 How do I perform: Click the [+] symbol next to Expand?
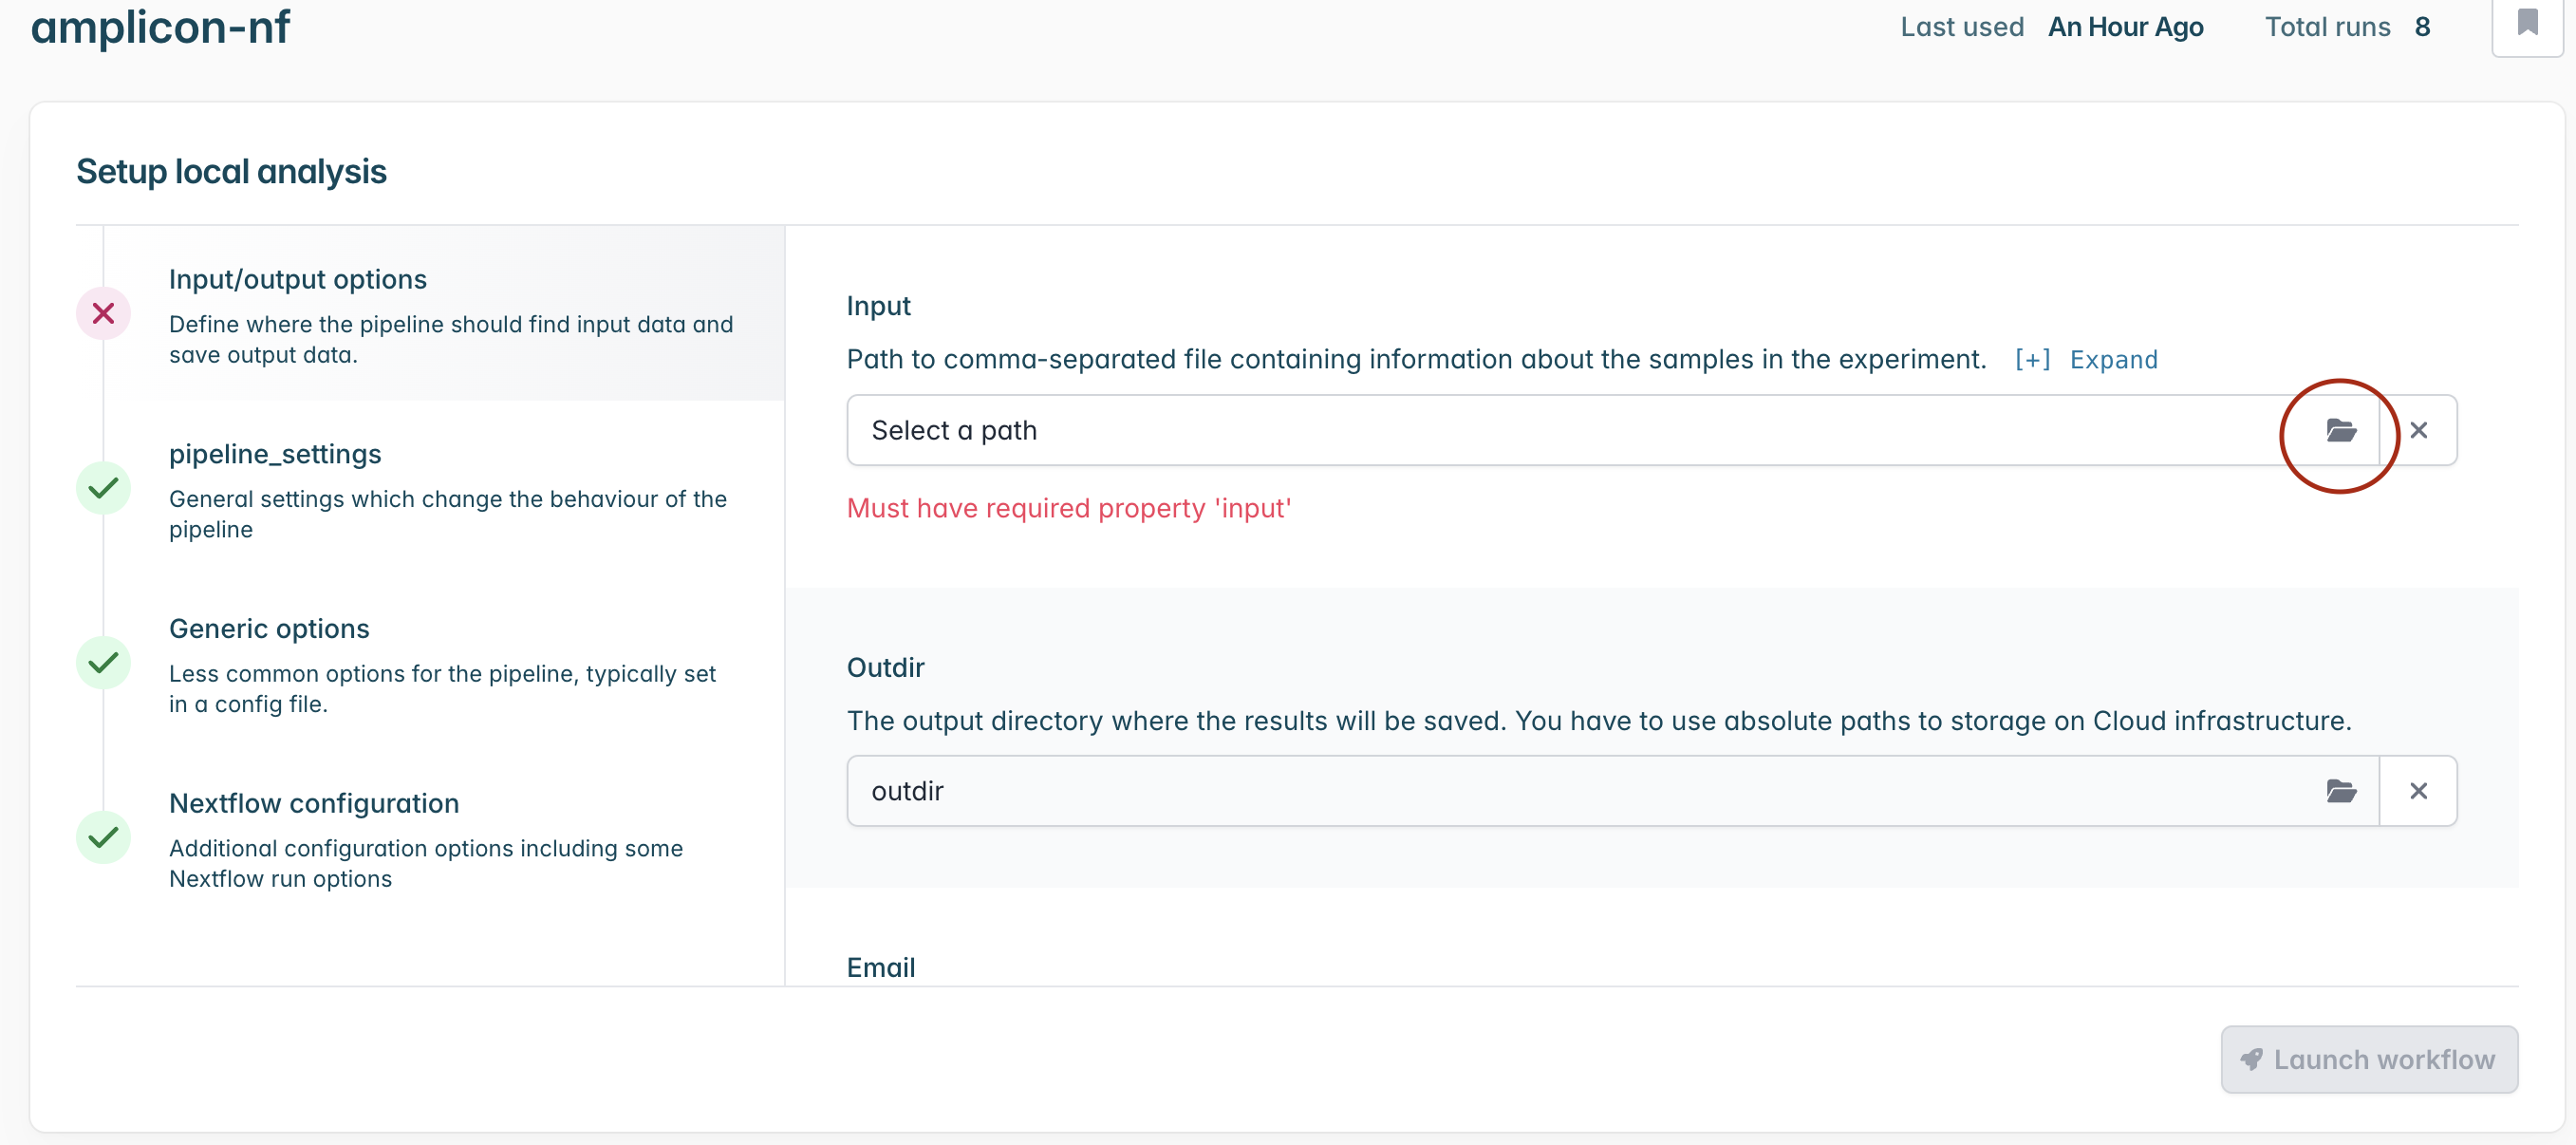click(x=2032, y=360)
